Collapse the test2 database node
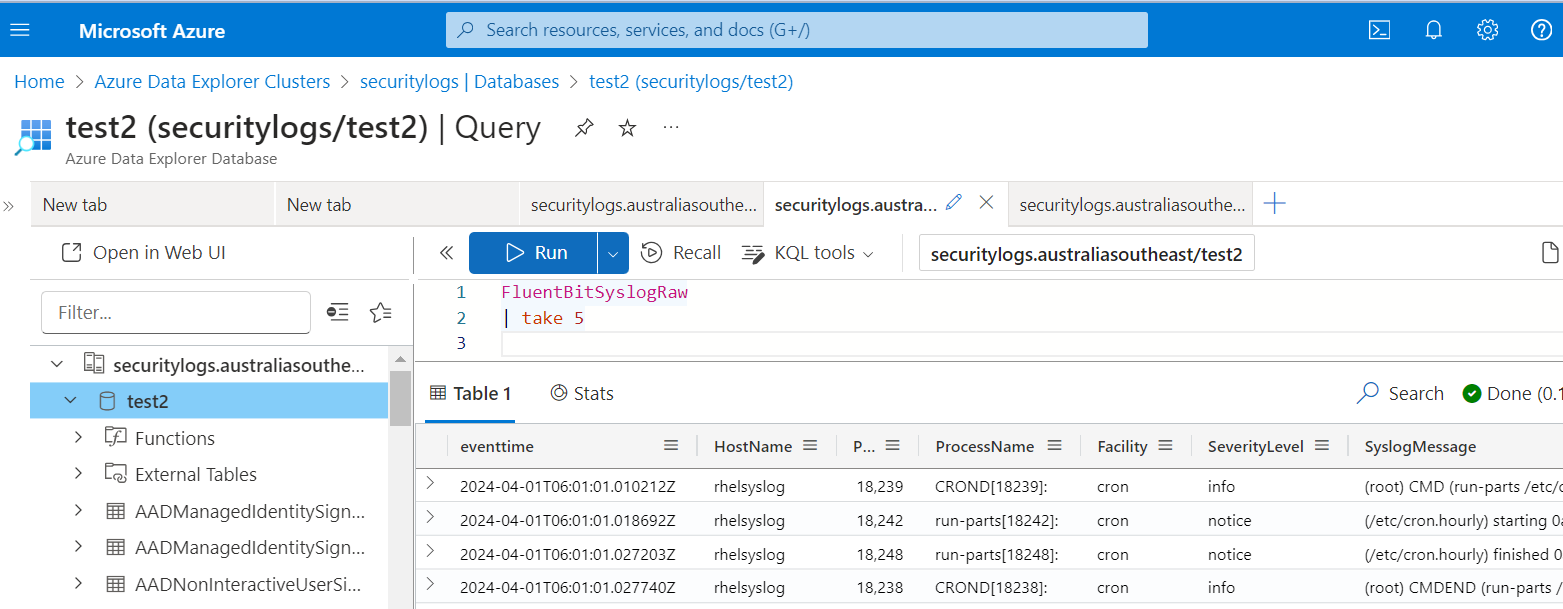The height and width of the screenshot is (609, 1563). 71,401
